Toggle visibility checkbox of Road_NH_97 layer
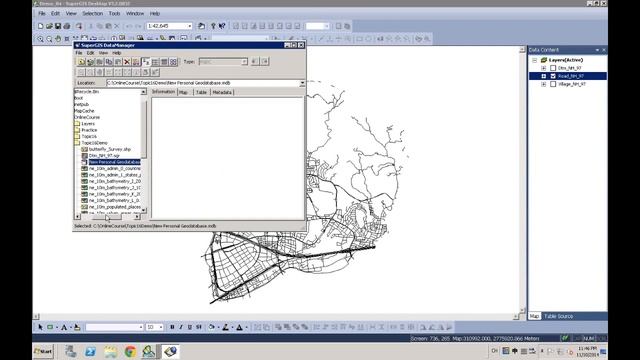Viewport: 640px width, 360px height. pos(553,76)
